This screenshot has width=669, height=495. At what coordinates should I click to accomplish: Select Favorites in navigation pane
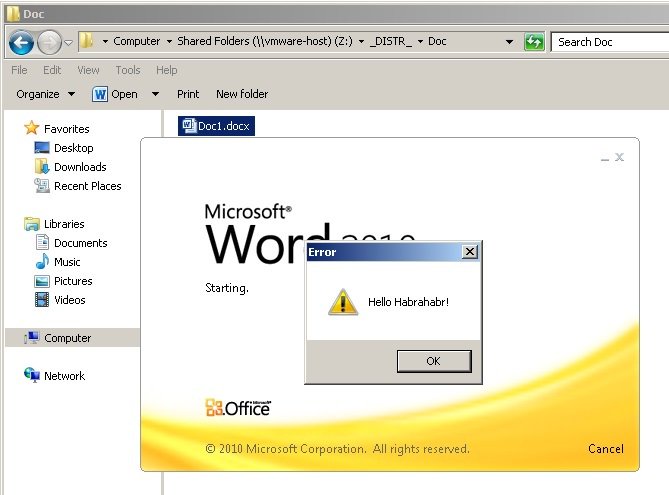coord(67,129)
